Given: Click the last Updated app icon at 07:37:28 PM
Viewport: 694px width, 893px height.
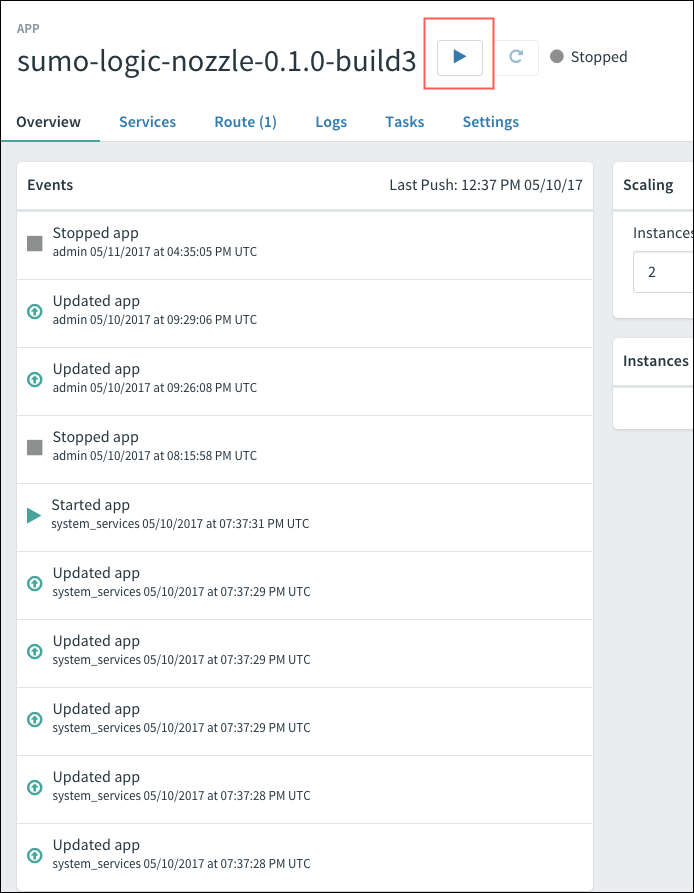Looking at the screenshot, I should click(x=35, y=855).
